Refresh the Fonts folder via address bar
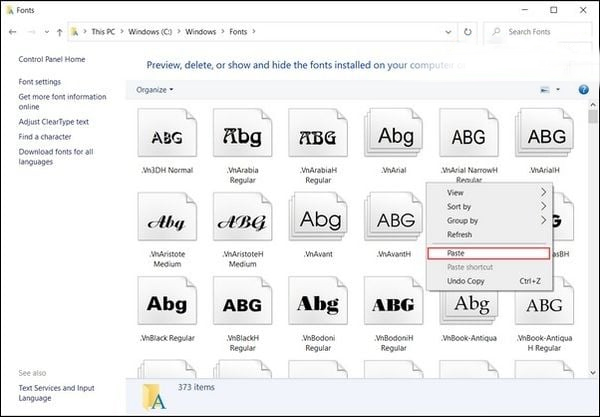This screenshot has height=417, width=600. [468, 32]
